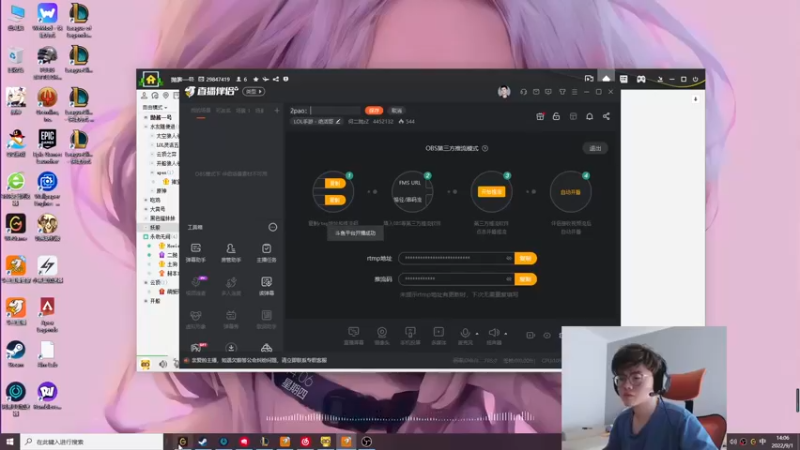Image resolution: width=800 pixels, height=450 pixels.
Task: Collapse the toolbox panel with minus circle
Action: (x=273, y=227)
